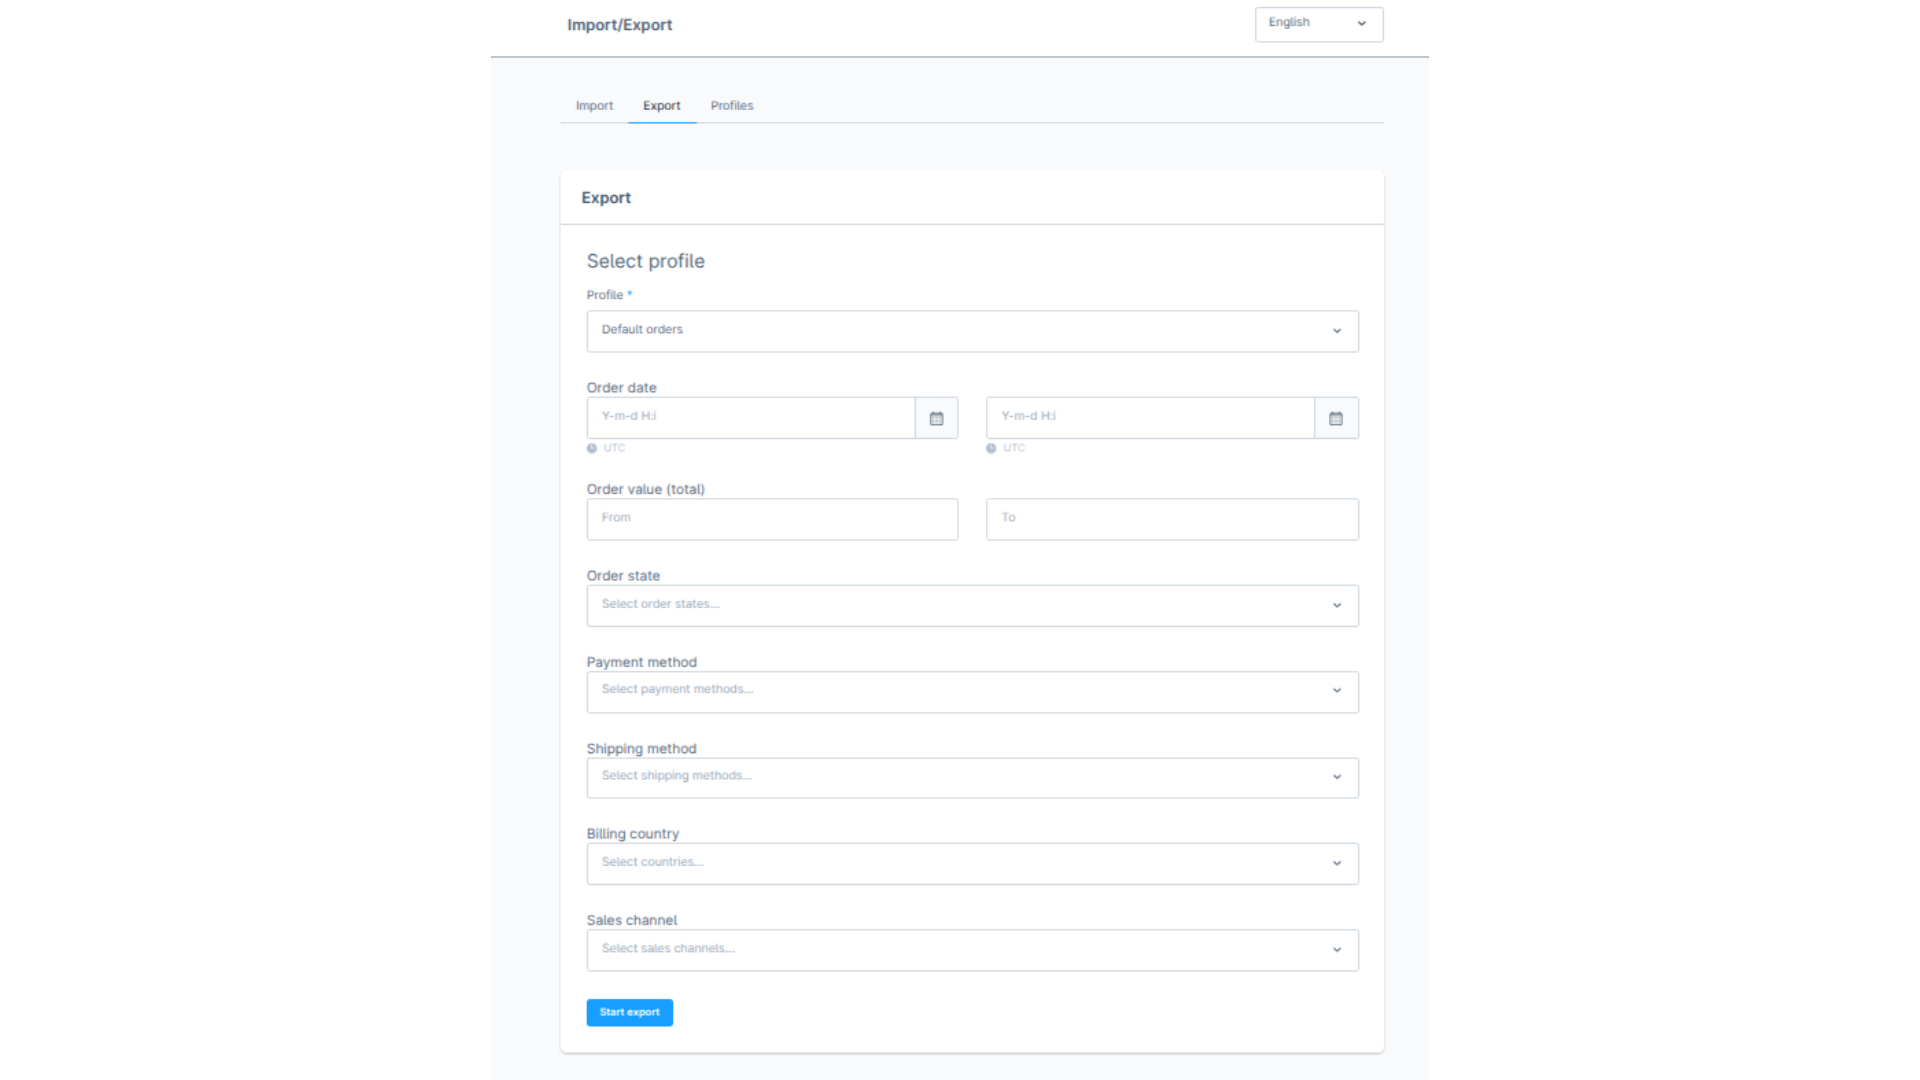
Task: Open the Billing country dropdown
Action: point(971,864)
